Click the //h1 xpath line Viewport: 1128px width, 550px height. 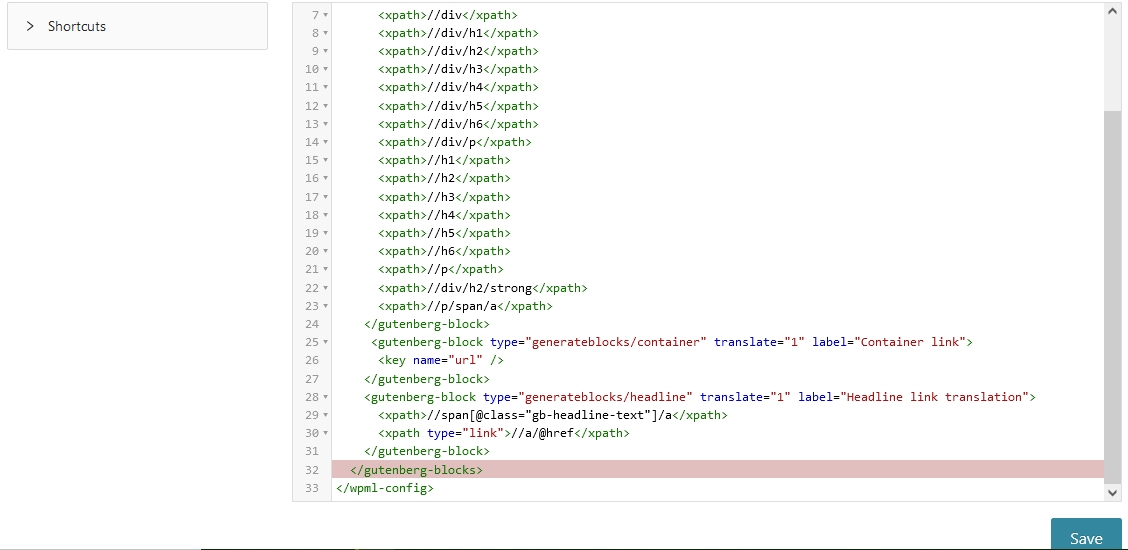445,160
